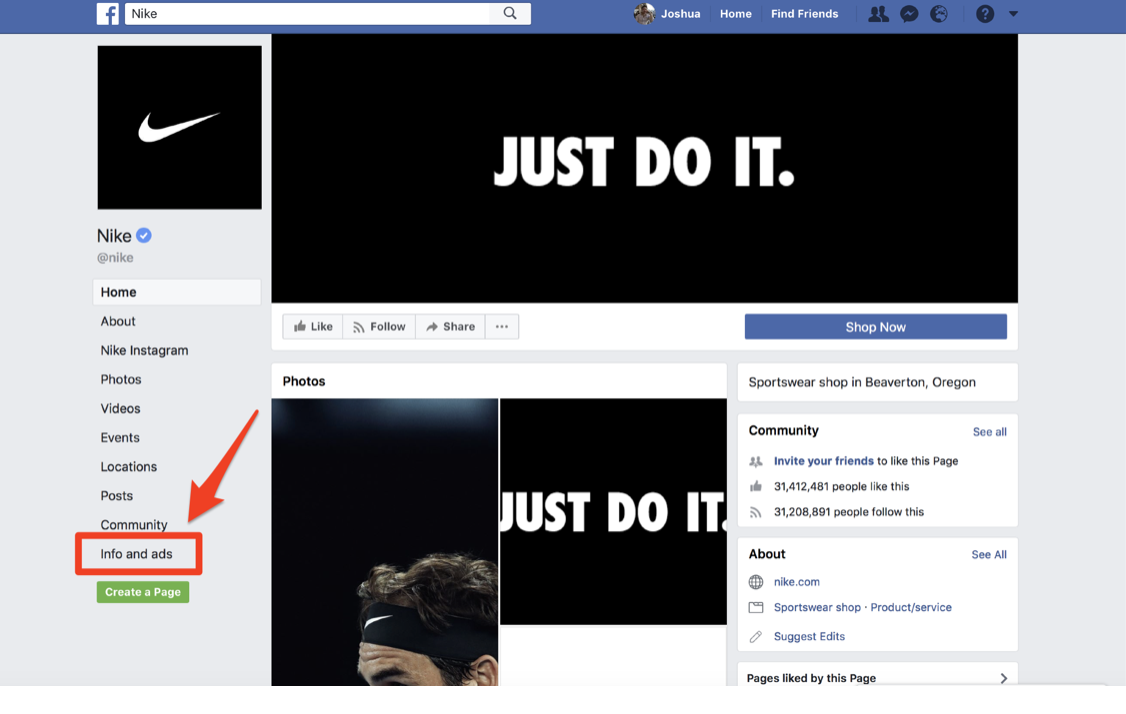Open Joshua profile name link
Screen dimensions: 1126x714
coord(680,14)
